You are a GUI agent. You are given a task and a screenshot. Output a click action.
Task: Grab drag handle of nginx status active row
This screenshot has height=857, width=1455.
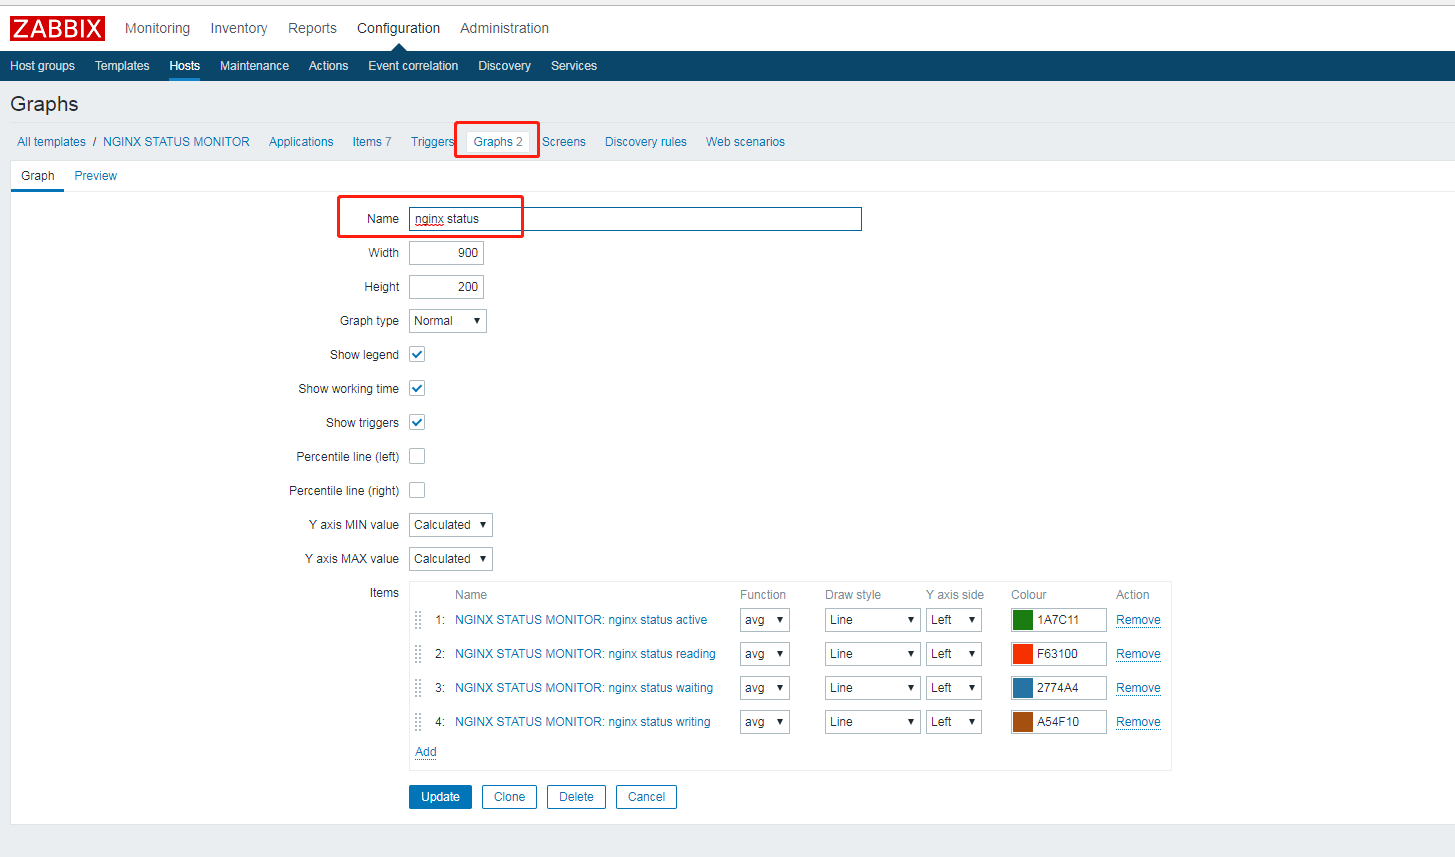(x=418, y=620)
